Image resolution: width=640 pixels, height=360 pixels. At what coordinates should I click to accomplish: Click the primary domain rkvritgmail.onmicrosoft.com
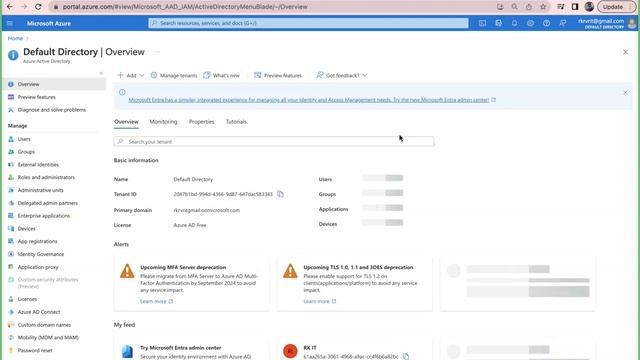tap(207, 210)
